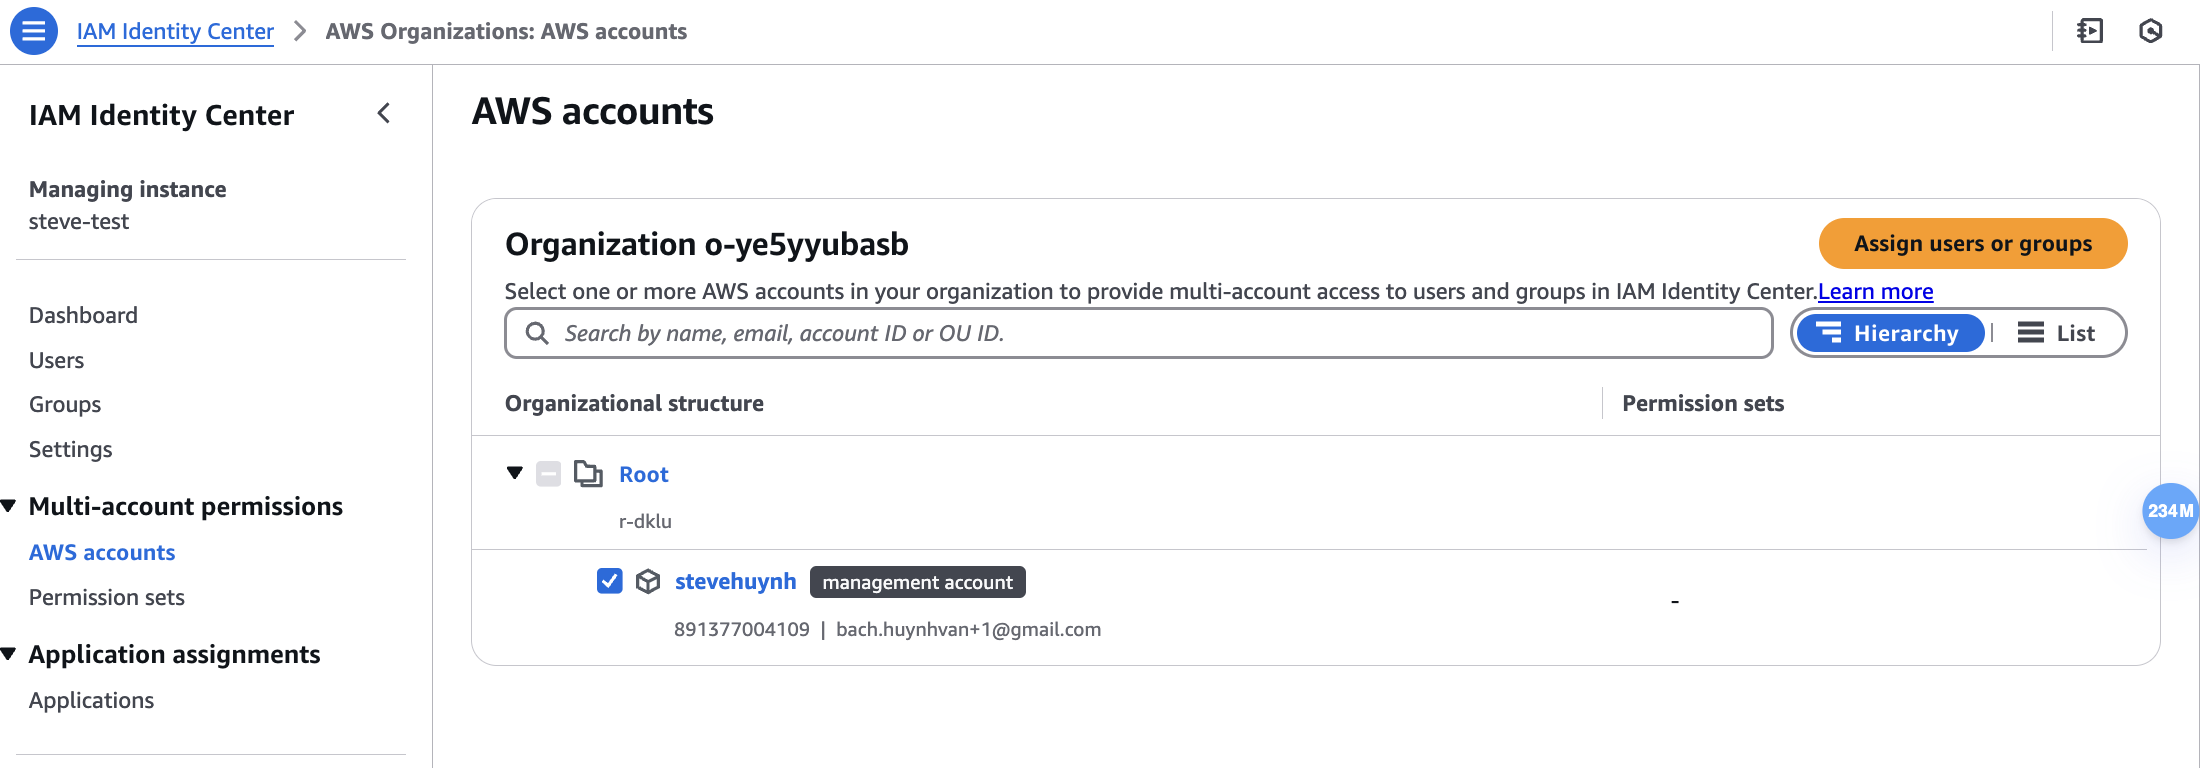Click the Organizational structure column header
The image size is (2200, 768).
click(x=634, y=403)
